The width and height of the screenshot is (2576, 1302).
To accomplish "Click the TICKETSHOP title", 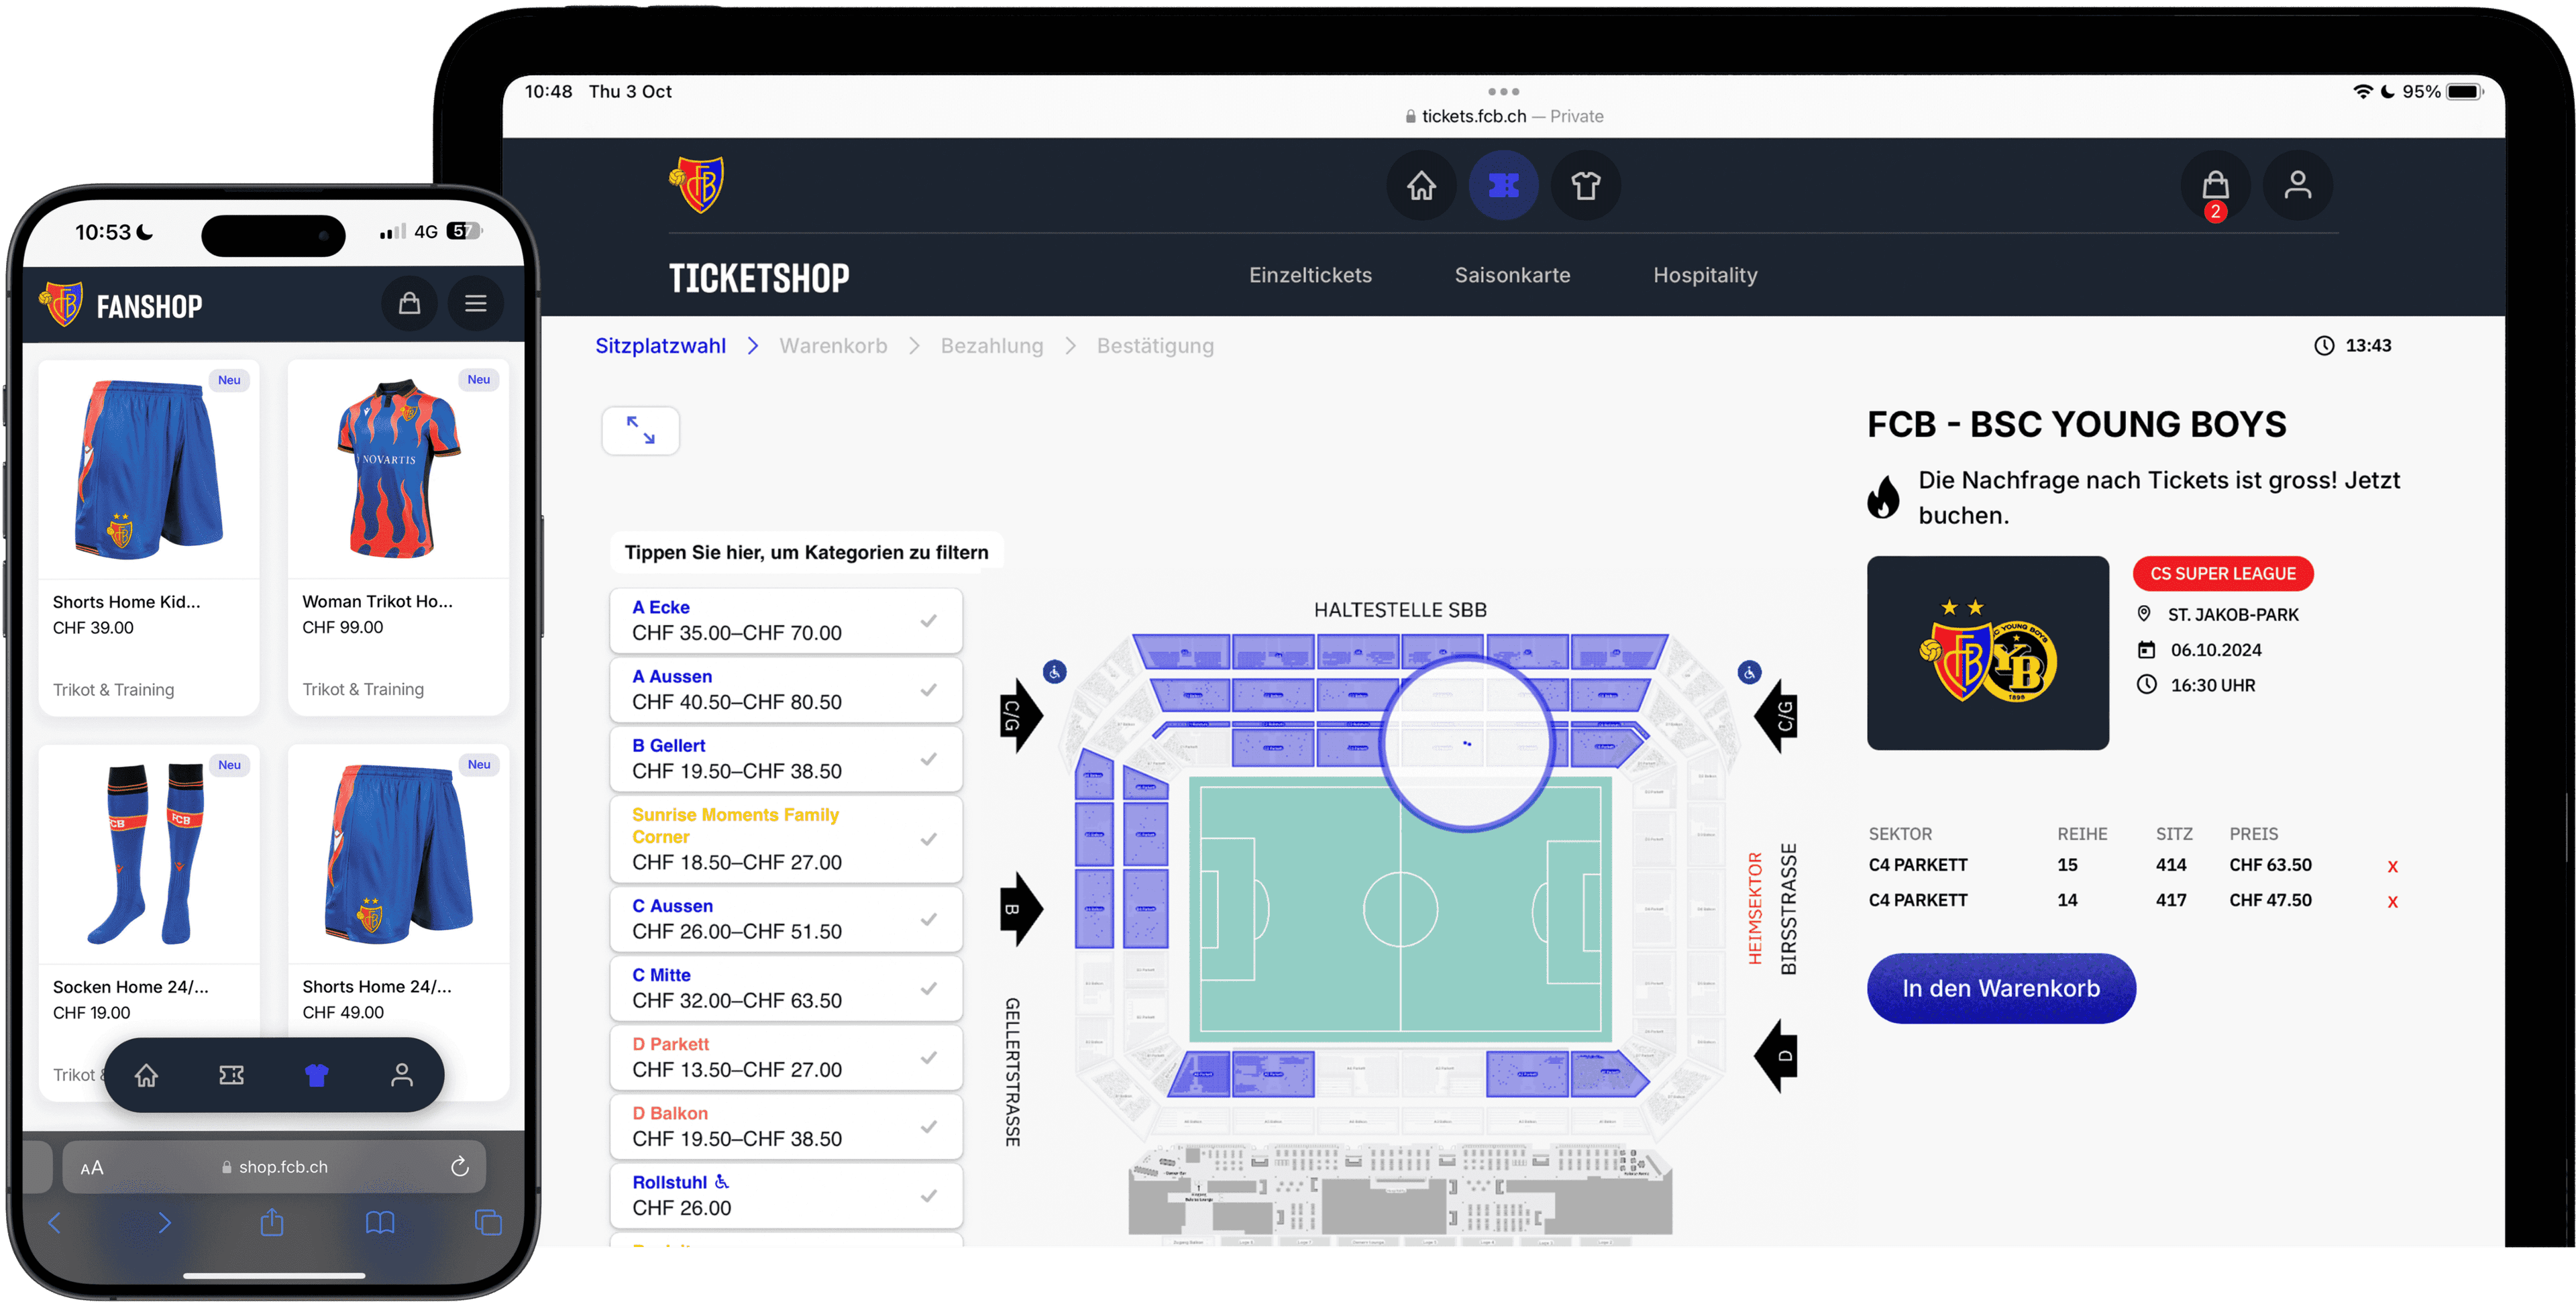I will [758, 277].
